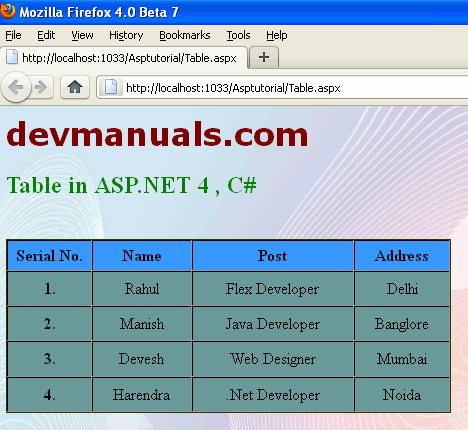This screenshot has height=430, width=468.
Task: Open the Help menu
Action: click(277, 35)
